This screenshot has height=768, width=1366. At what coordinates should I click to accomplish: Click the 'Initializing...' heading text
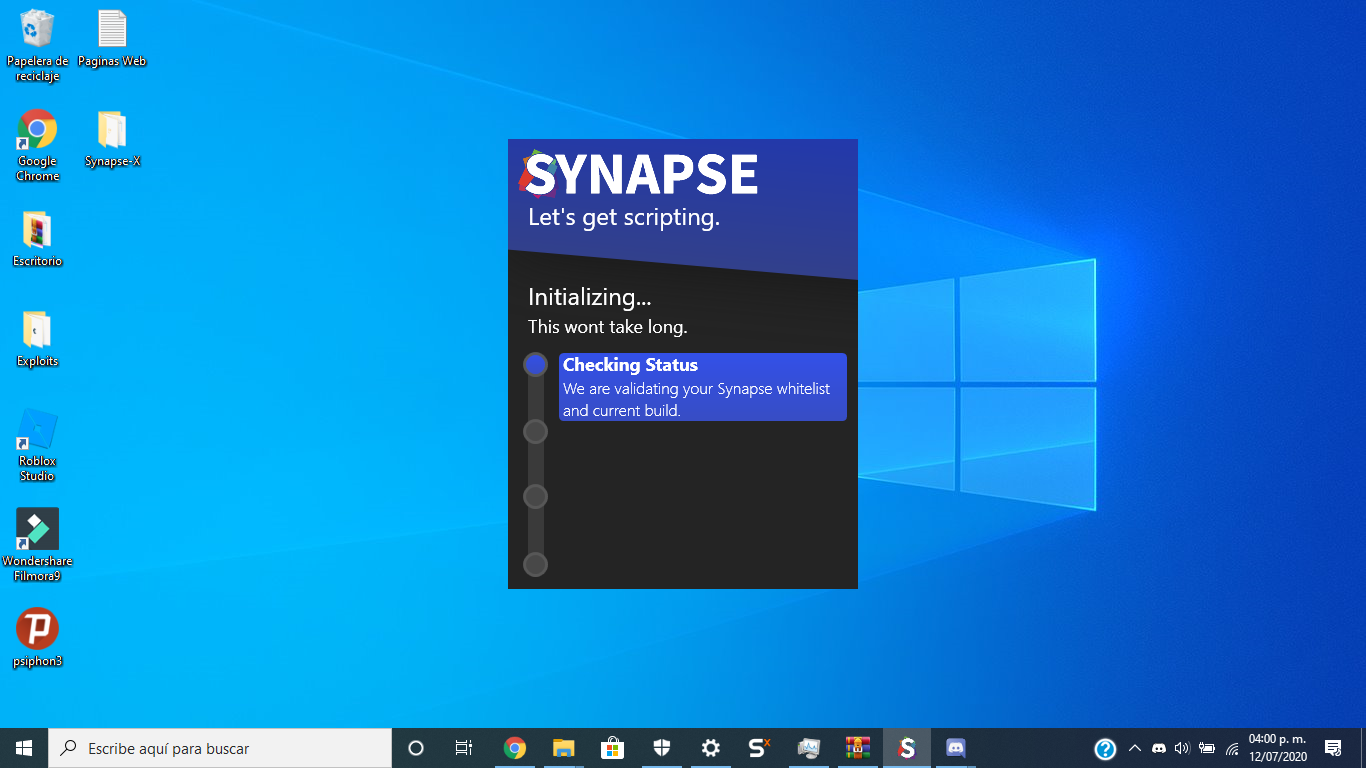(590, 297)
